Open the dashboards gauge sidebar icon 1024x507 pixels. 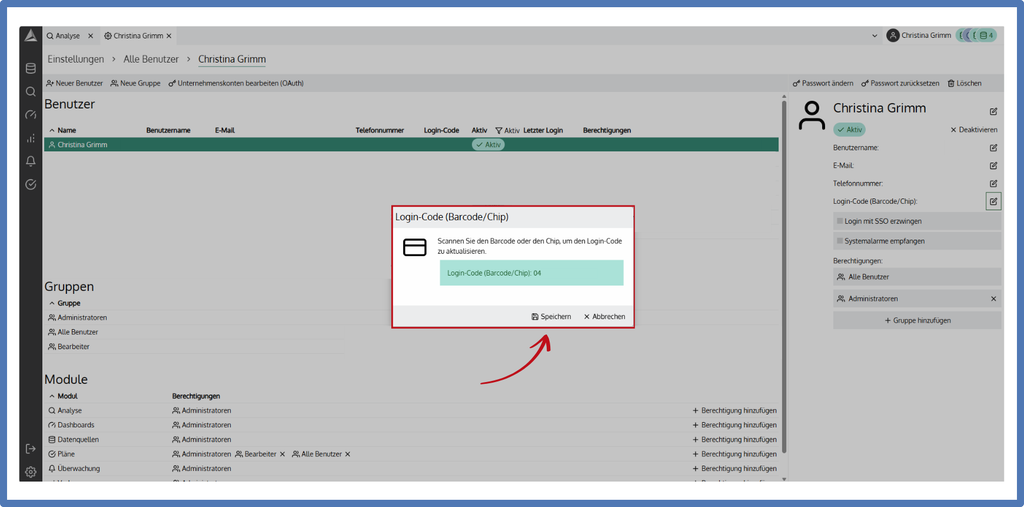tap(31, 115)
